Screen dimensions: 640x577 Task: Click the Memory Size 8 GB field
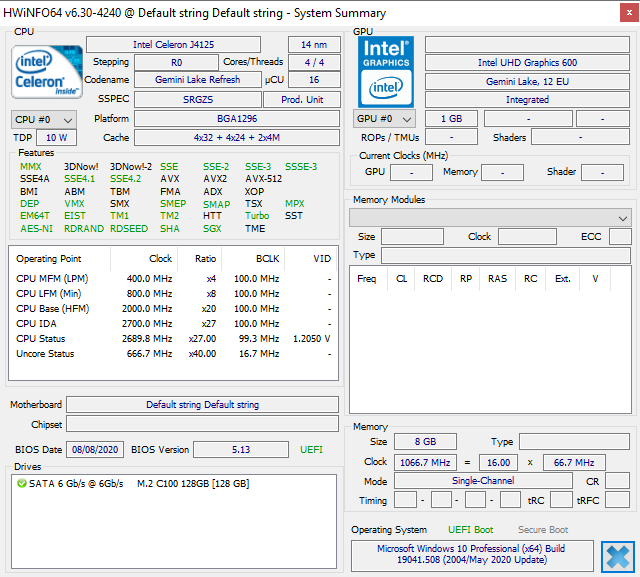click(425, 442)
